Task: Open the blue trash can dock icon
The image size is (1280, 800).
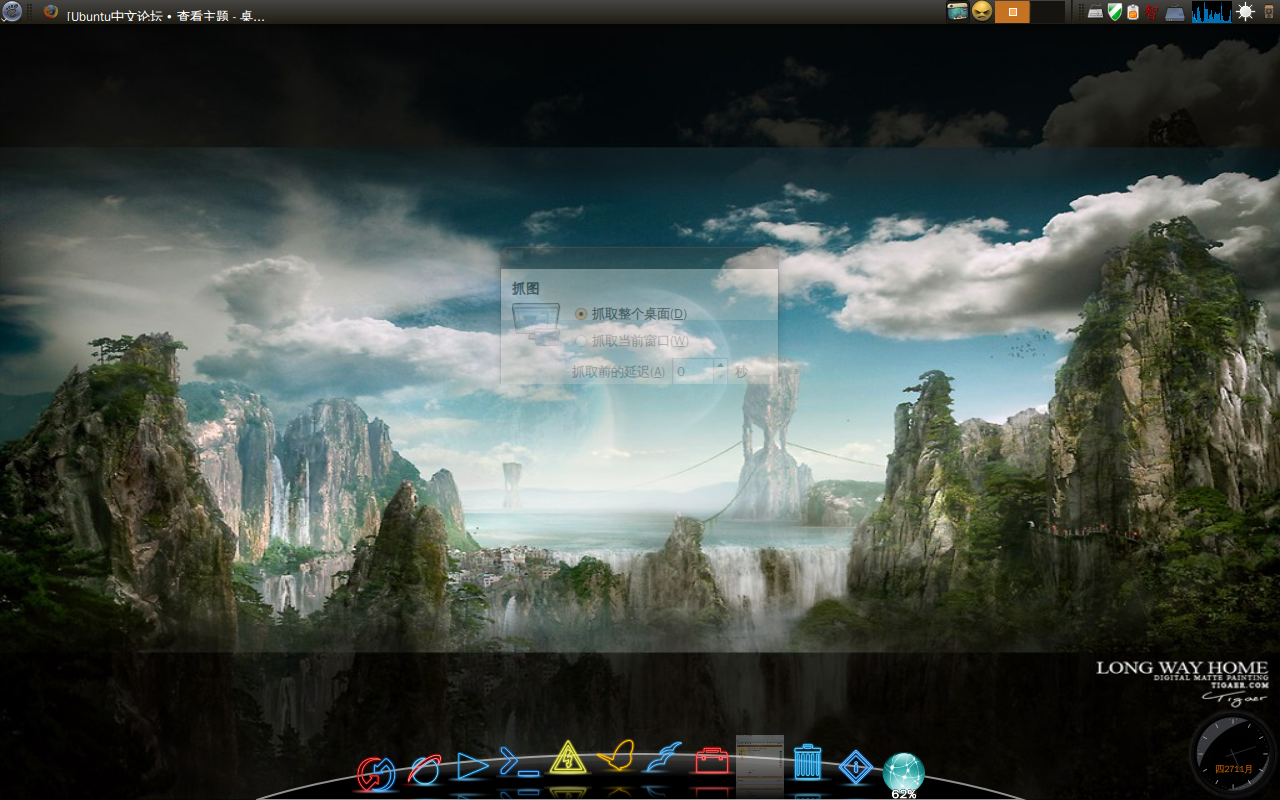Action: [808, 762]
